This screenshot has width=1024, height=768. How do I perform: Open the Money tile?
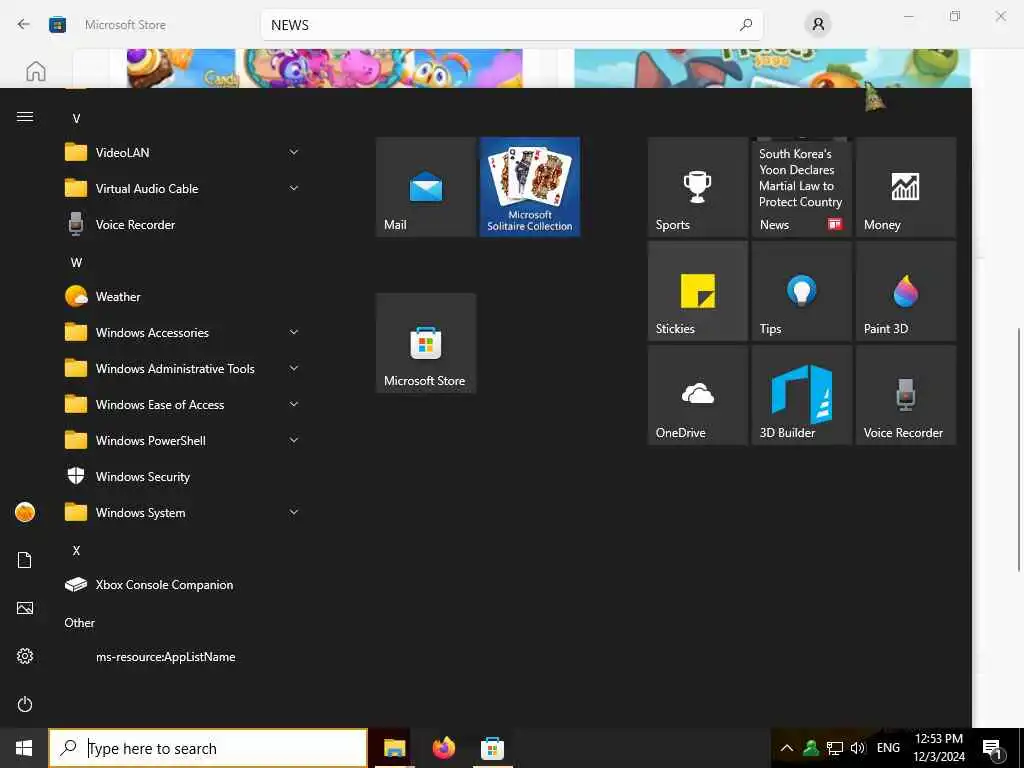pos(905,187)
